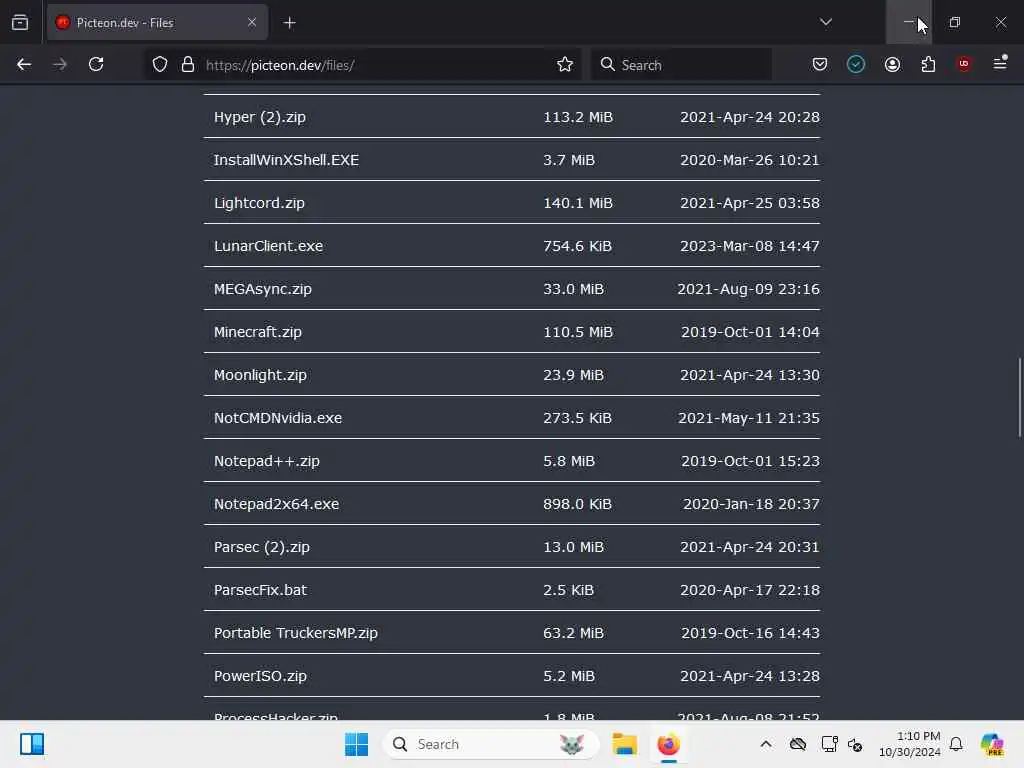Open the clock showing 1:10 PM
This screenshot has width=1024, height=768.
[x=910, y=744]
